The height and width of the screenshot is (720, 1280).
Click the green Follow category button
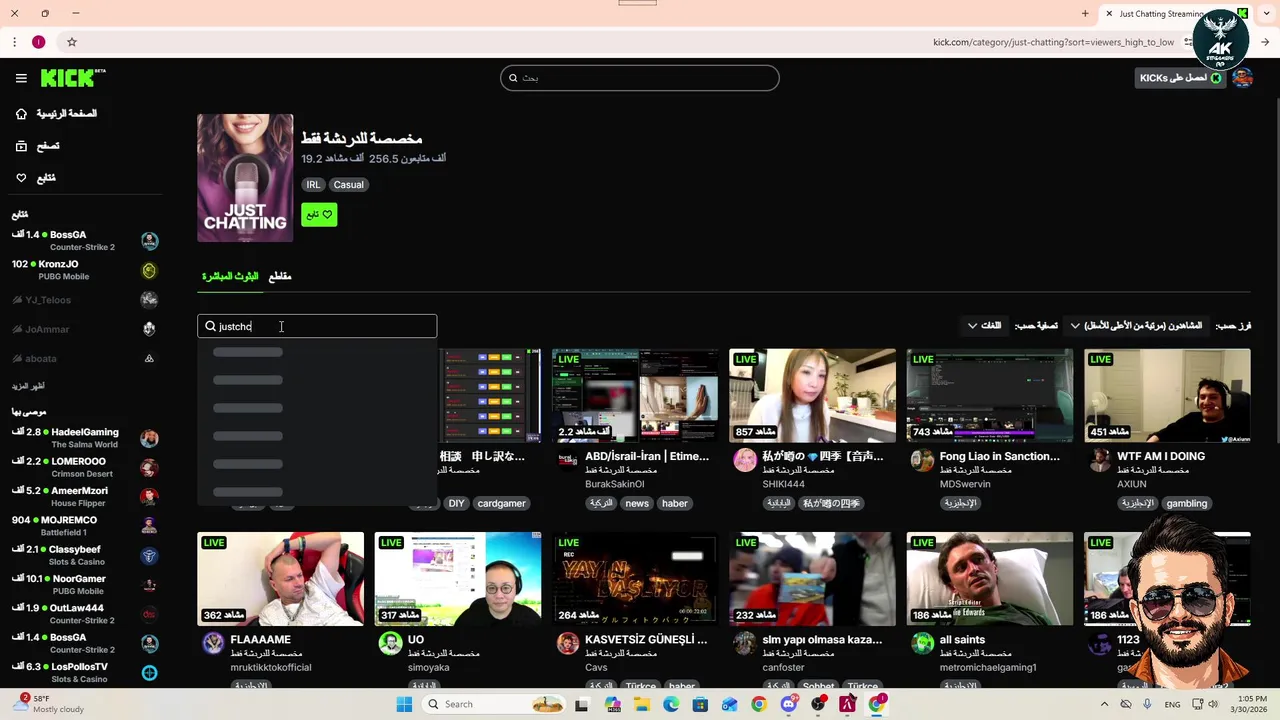tap(319, 215)
